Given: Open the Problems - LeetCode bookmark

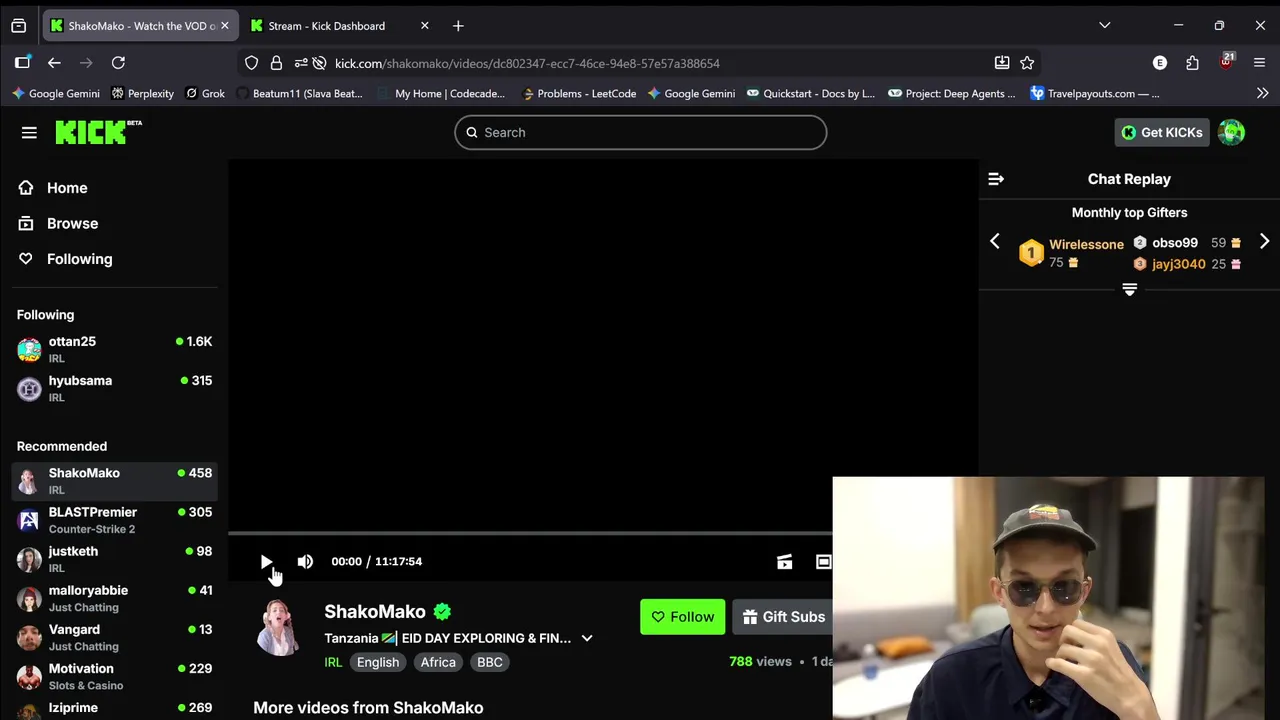Looking at the screenshot, I should click(577, 93).
